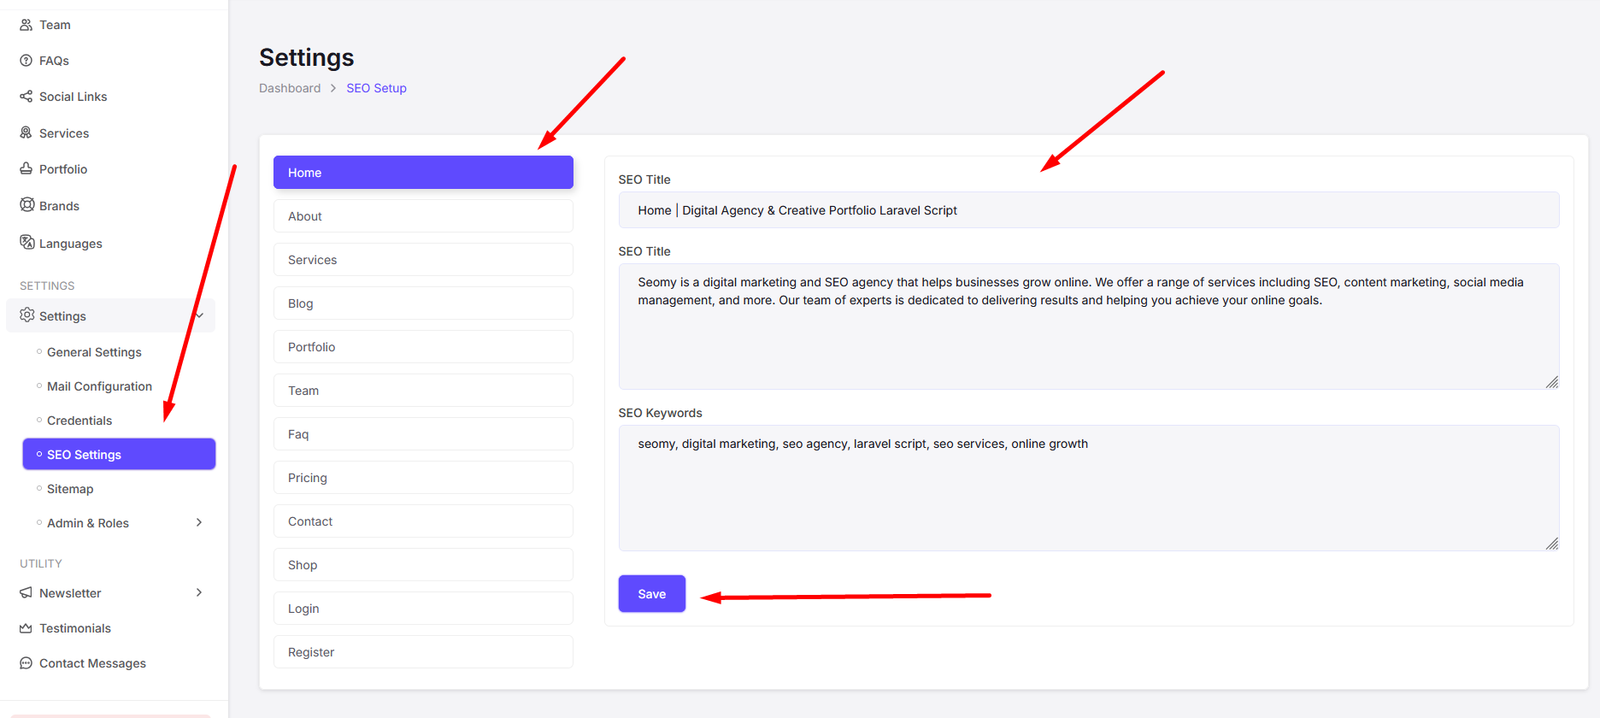Image resolution: width=1600 pixels, height=718 pixels.
Task: Open Mail Configuration settings
Action: point(99,387)
